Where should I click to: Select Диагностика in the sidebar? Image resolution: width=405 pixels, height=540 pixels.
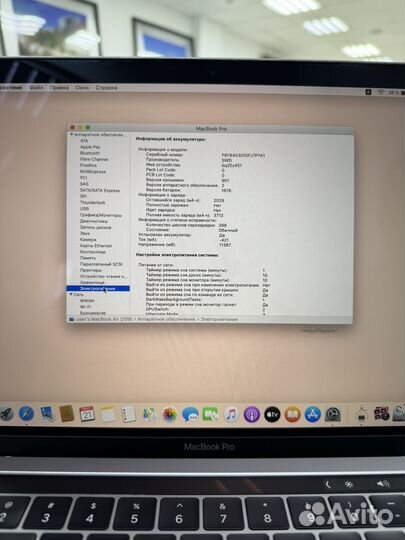coord(93,221)
